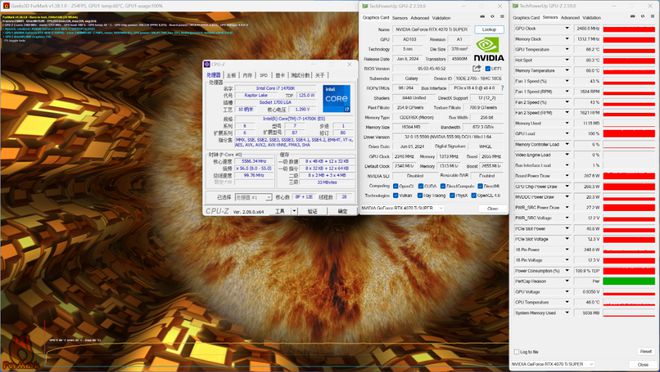Switch to Advanced tab in Graphics Card window

[x=420, y=18]
